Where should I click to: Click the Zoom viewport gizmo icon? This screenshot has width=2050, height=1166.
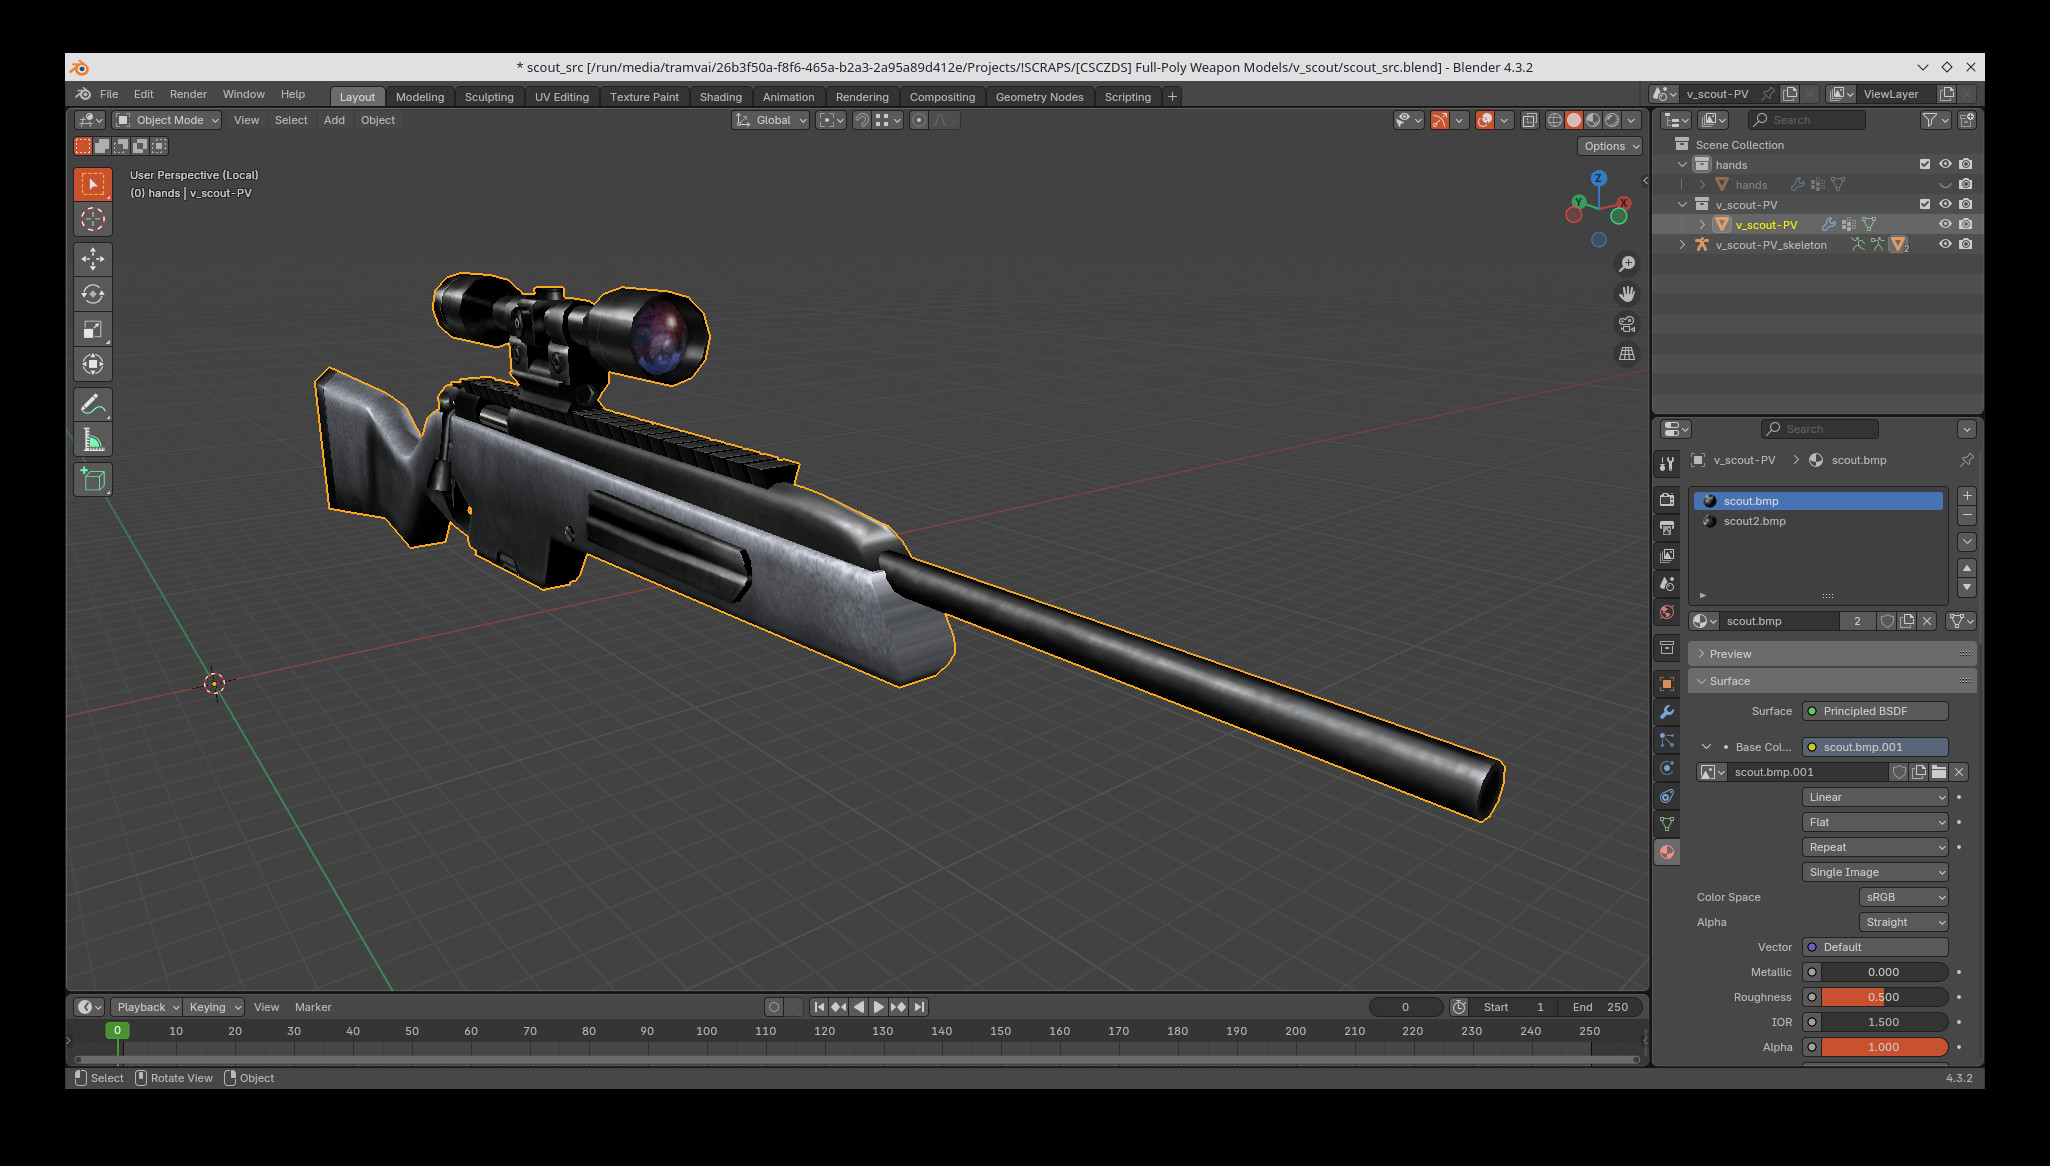pos(1627,263)
